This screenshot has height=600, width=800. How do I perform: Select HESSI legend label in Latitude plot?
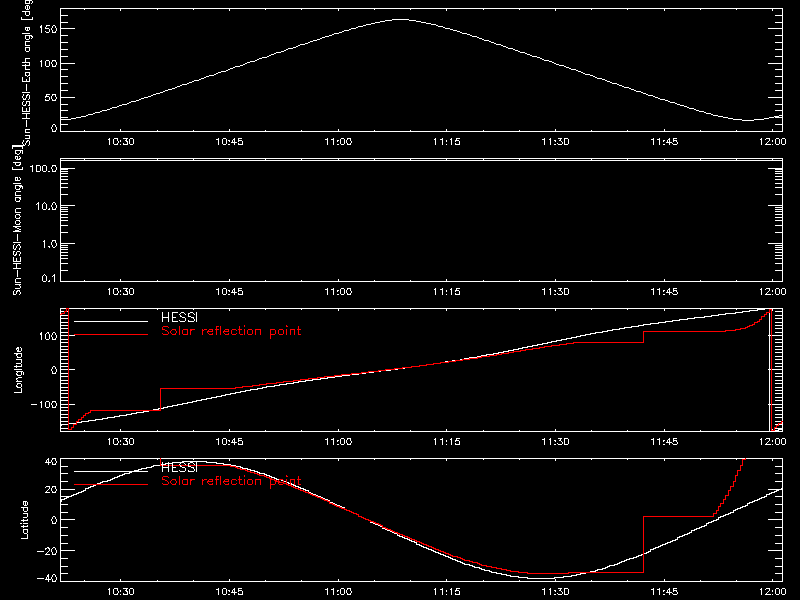(179, 467)
